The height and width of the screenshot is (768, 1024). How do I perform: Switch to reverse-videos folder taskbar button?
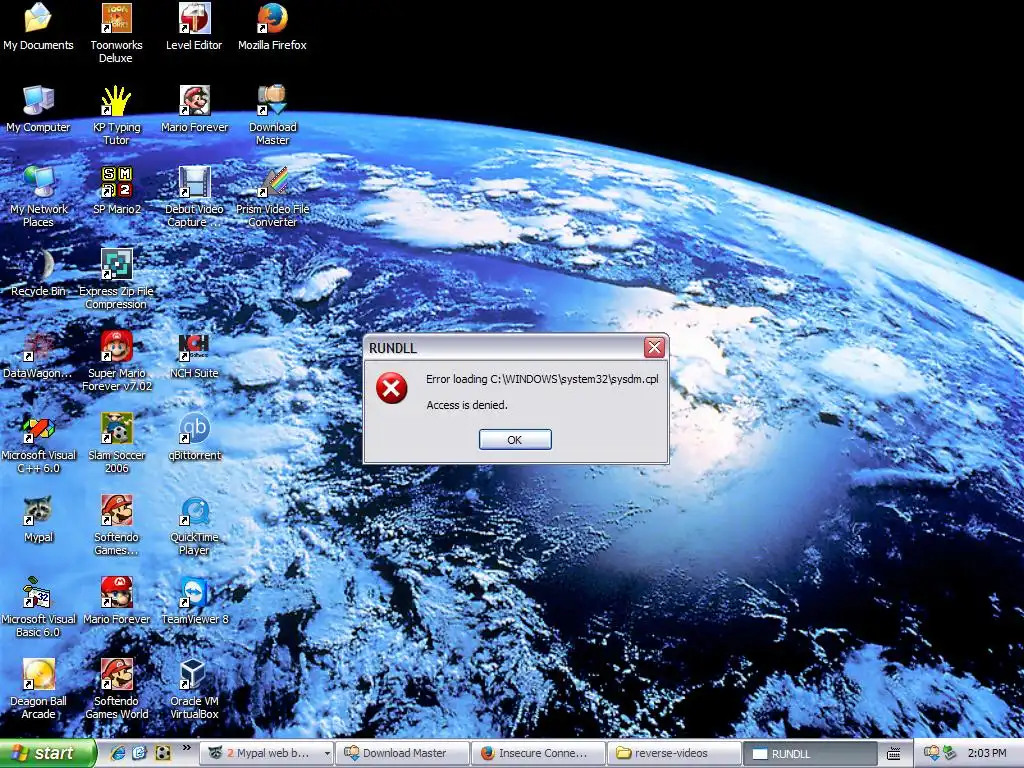pyautogui.click(x=673, y=753)
